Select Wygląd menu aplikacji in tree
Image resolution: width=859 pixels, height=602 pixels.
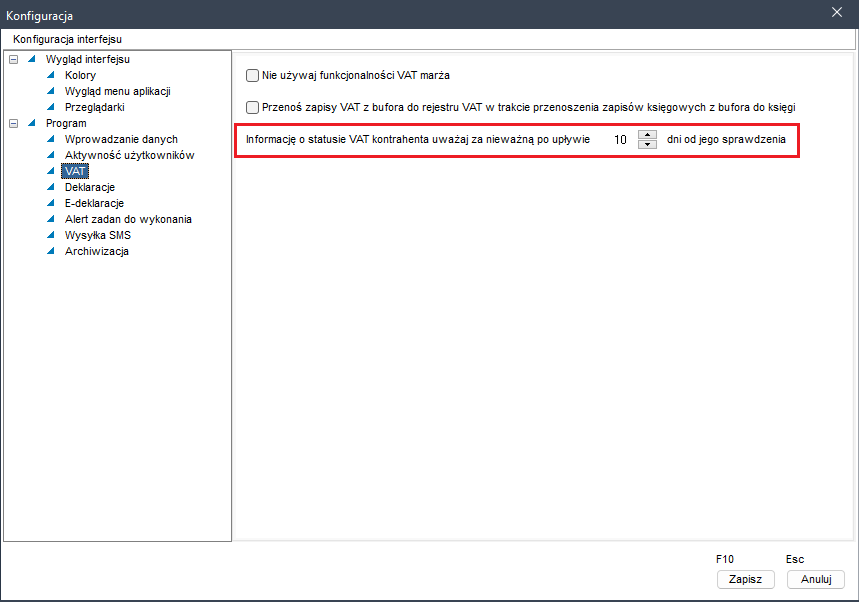point(118,91)
